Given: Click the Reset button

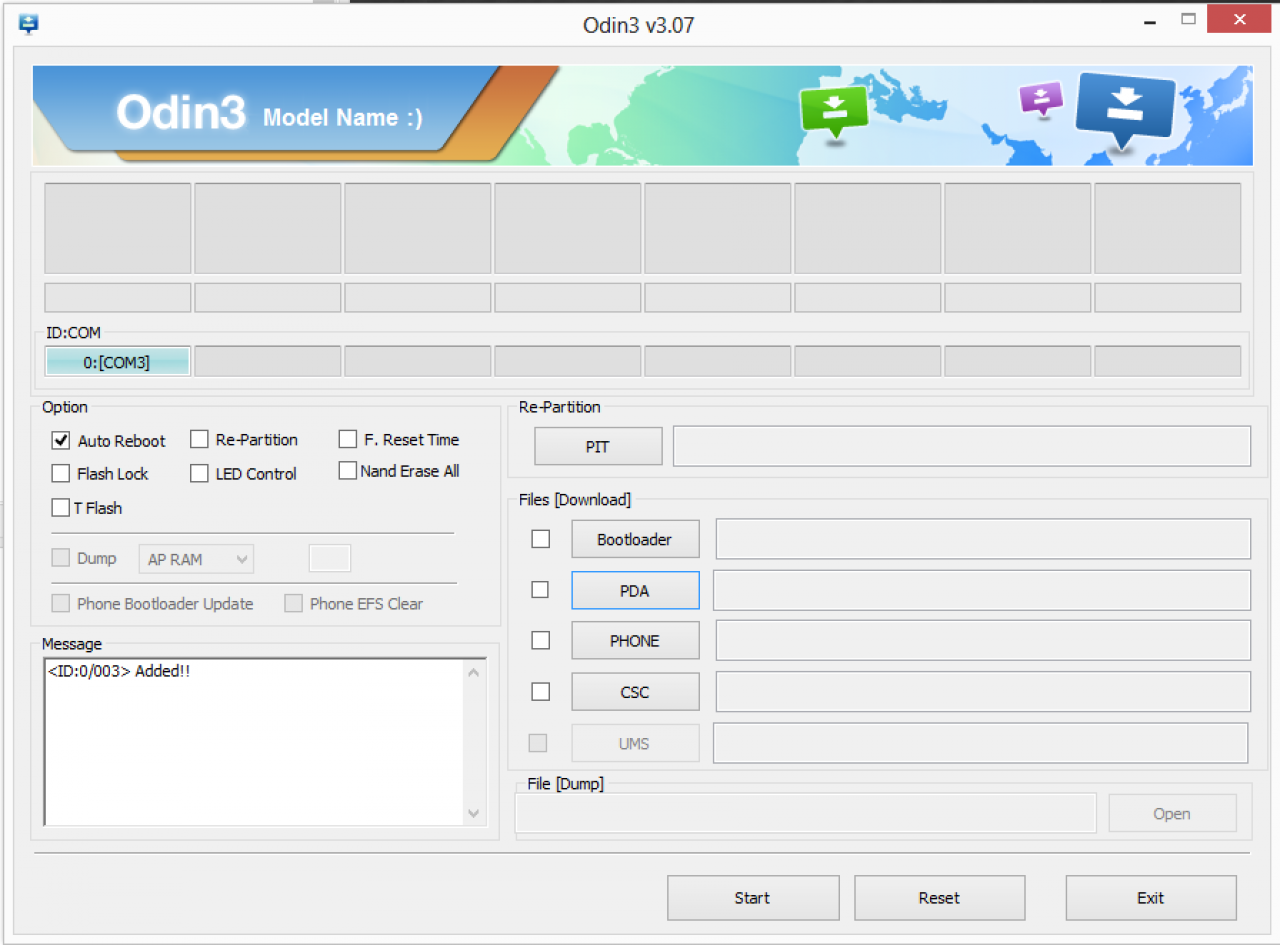Looking at the screenshot, I should pos(940,898).
